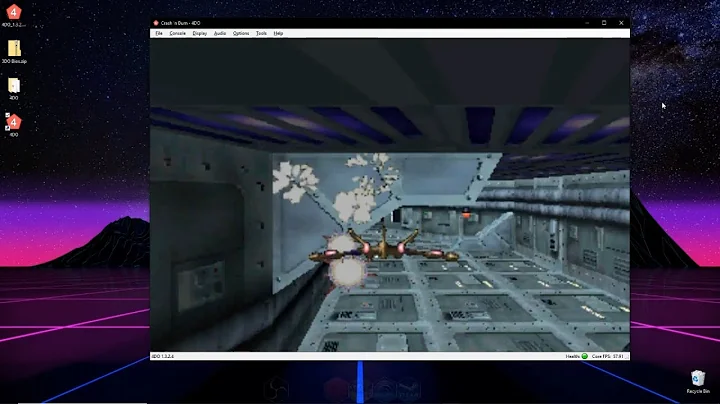Click the game display showing the spaceship
Image resolution: width=720 pixels, height=404 pixels.
coord(390,195)
